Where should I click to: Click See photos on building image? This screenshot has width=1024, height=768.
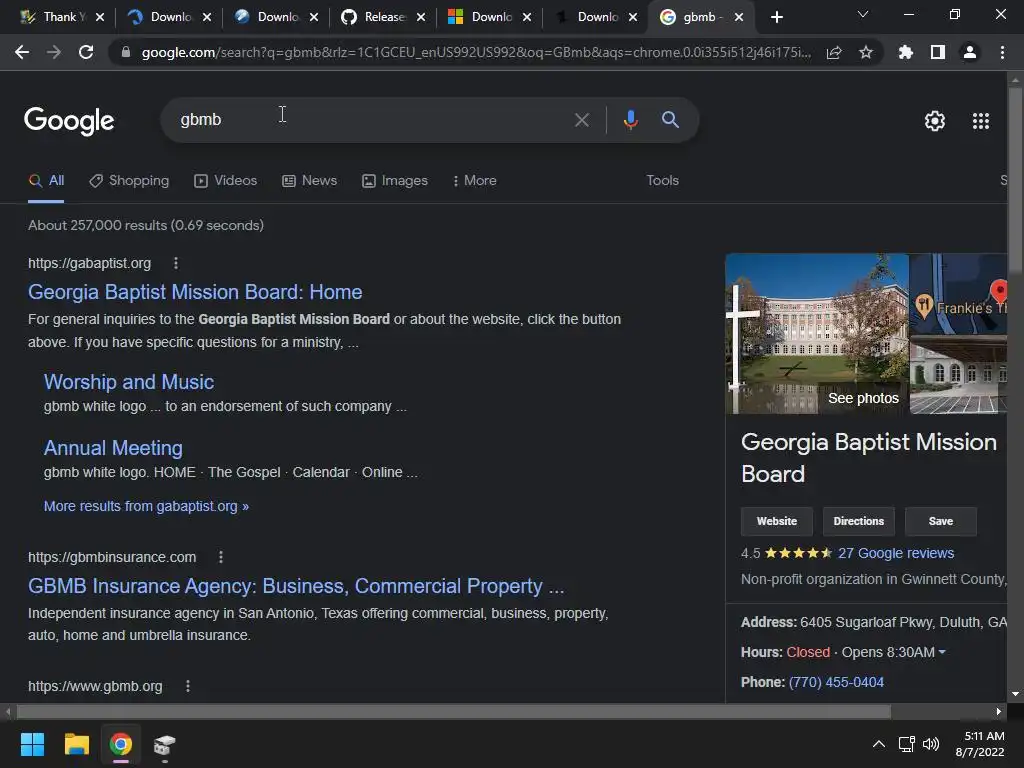[x=863, y=398]
